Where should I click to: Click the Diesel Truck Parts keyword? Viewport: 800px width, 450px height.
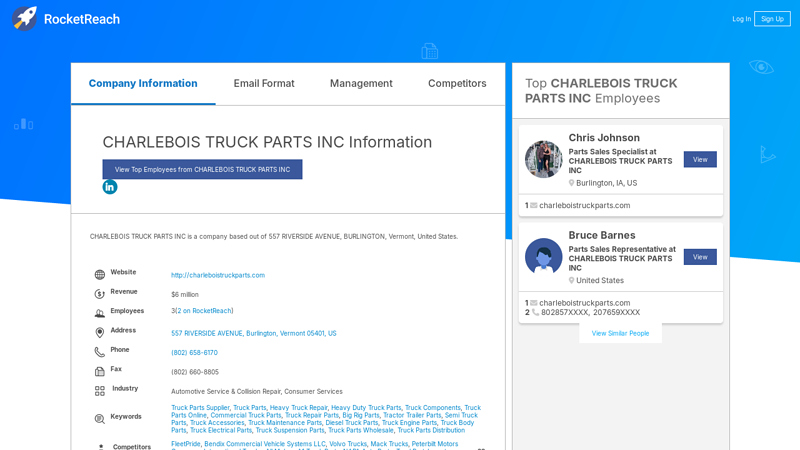click(352, 422)
